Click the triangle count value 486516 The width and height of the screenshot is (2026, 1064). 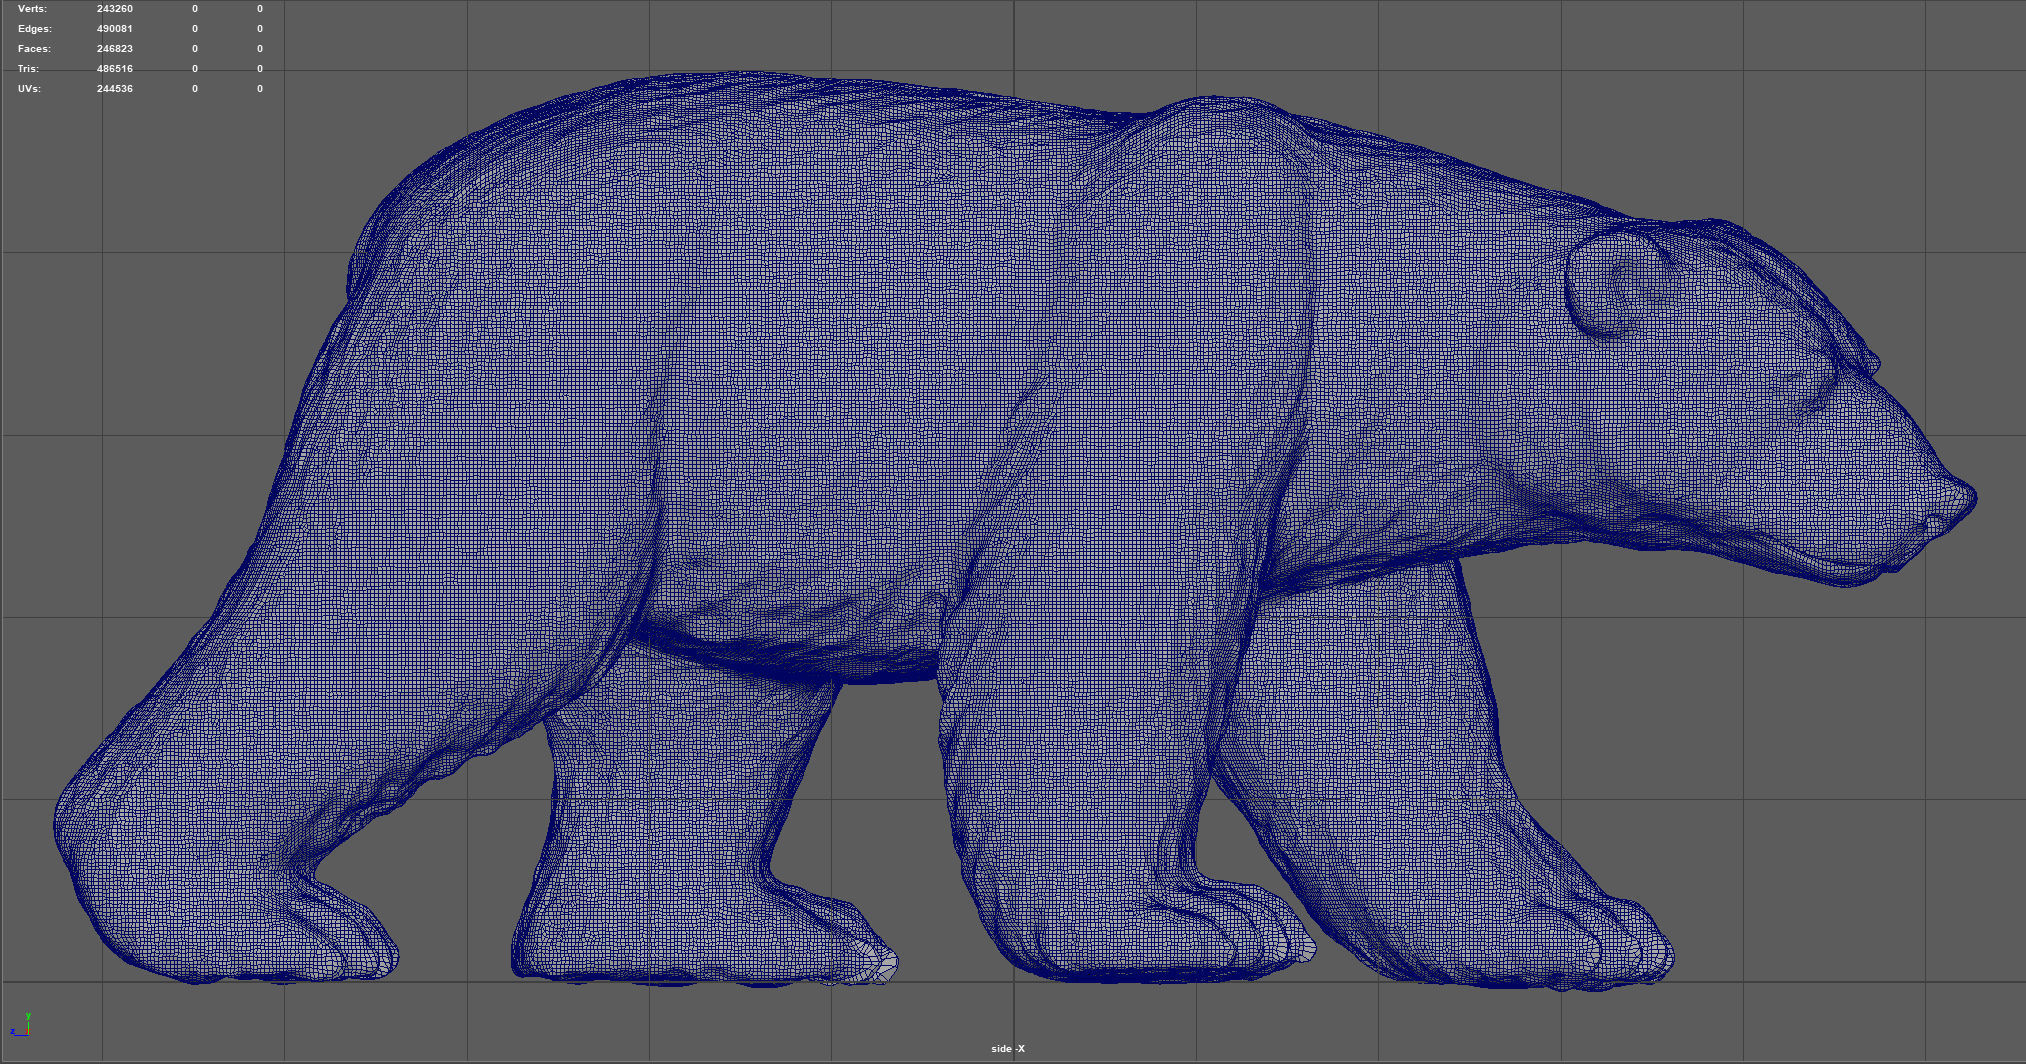[x=115, y=69]
